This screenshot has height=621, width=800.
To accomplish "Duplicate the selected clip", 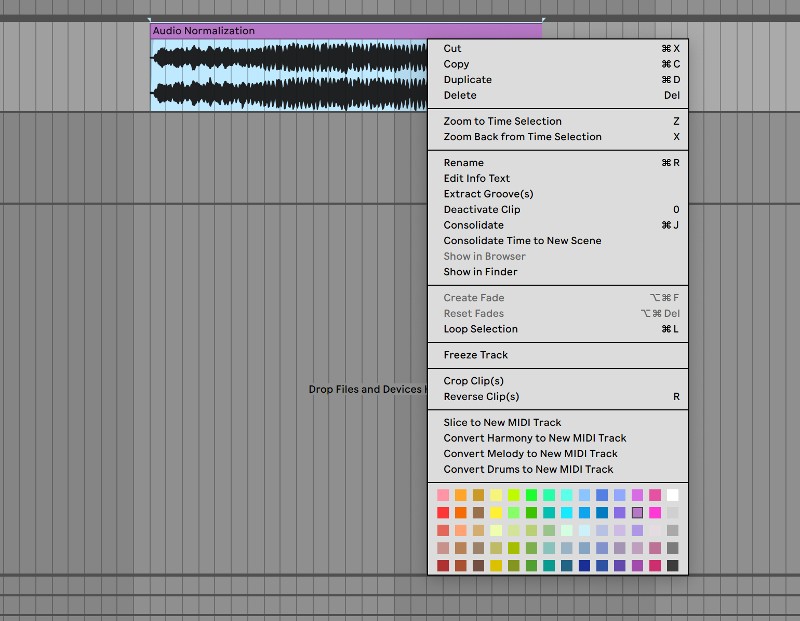I will tap(467, 79).
